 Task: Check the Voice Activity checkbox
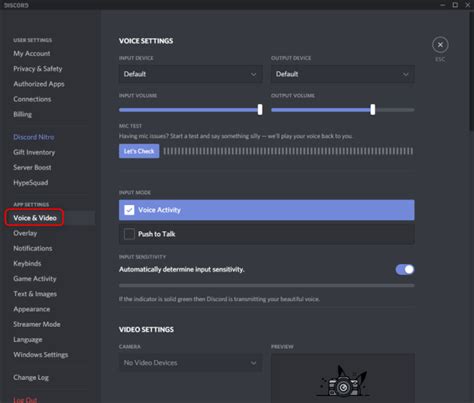[x=129, y=210]
